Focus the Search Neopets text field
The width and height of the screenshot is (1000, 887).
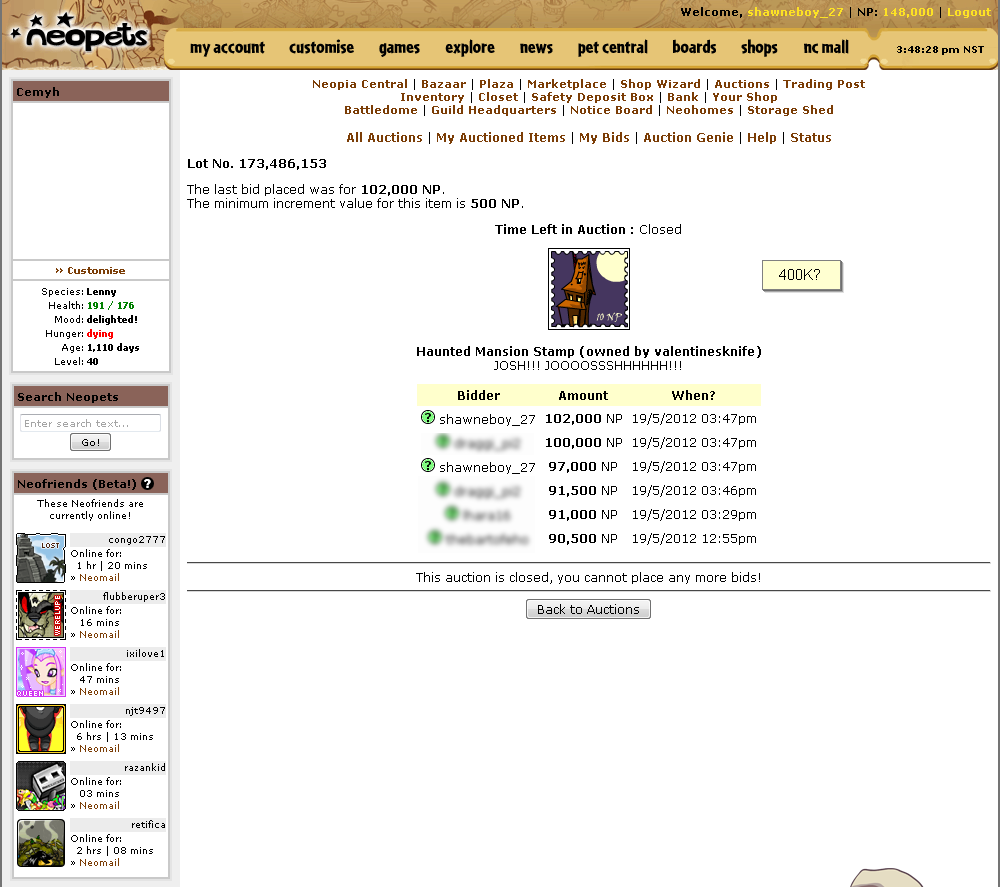pos(91,423)
